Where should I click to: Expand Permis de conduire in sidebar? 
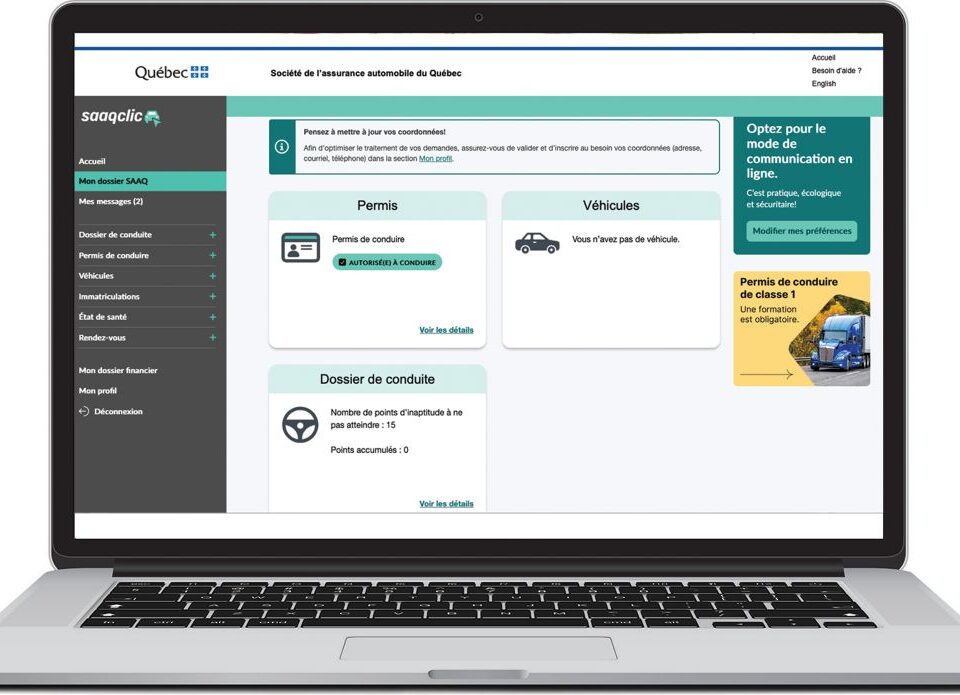coord(212,256)
